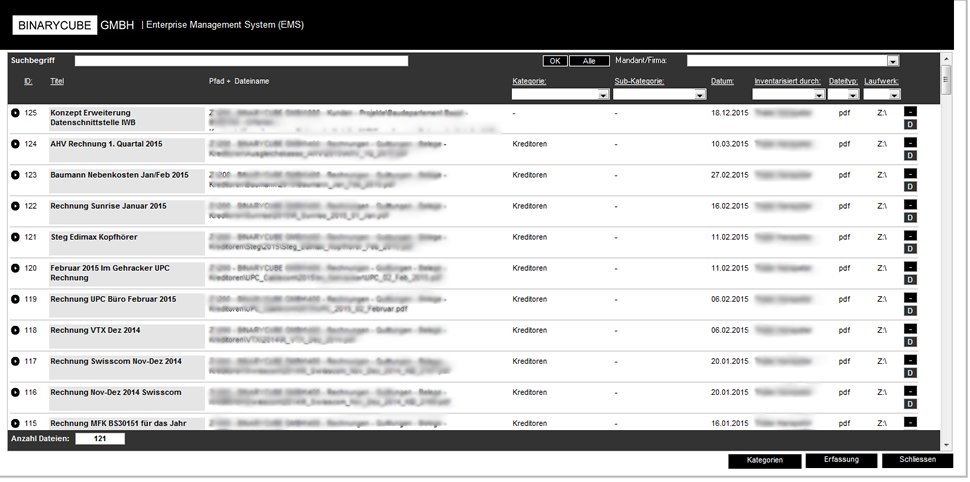Expand the Mandant/Firma dropdown
Viewport: 970px width, 482px height.
(893, 61)
